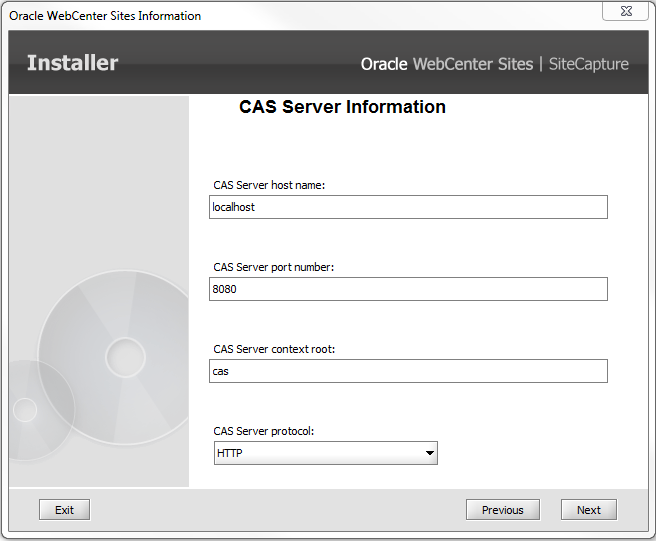Viewport: 656px width, 541px height.
Task: Exit the installer
Action: tap(64, 510)
